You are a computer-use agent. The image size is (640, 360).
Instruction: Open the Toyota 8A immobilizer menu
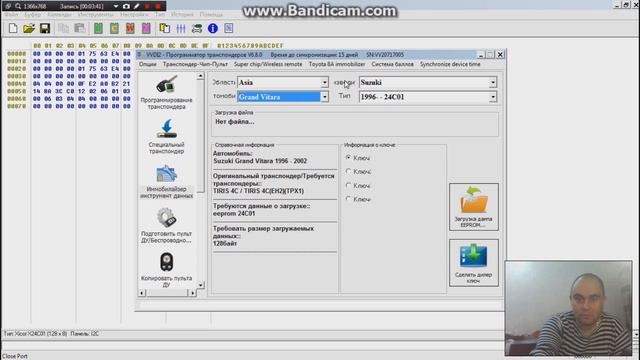tap(337, 64)
